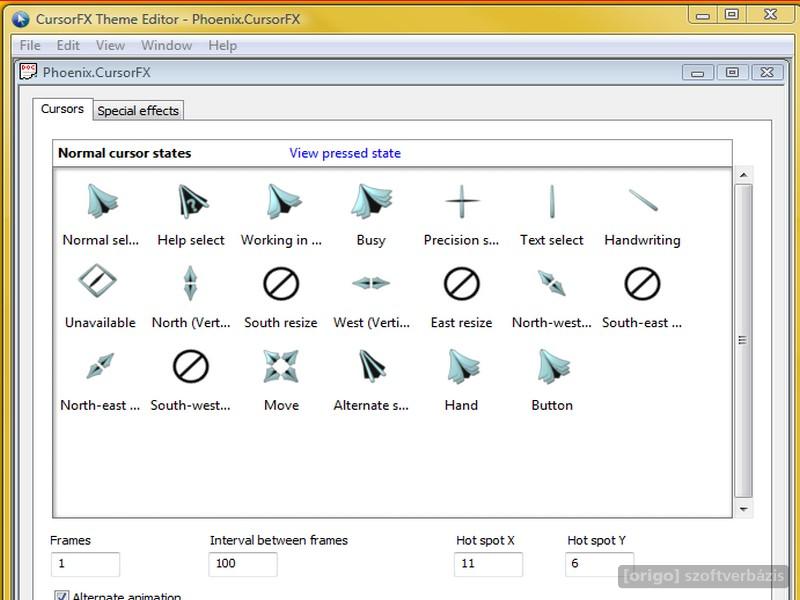Toggle the Alternate animation checkbox

(x=62, y=595)
